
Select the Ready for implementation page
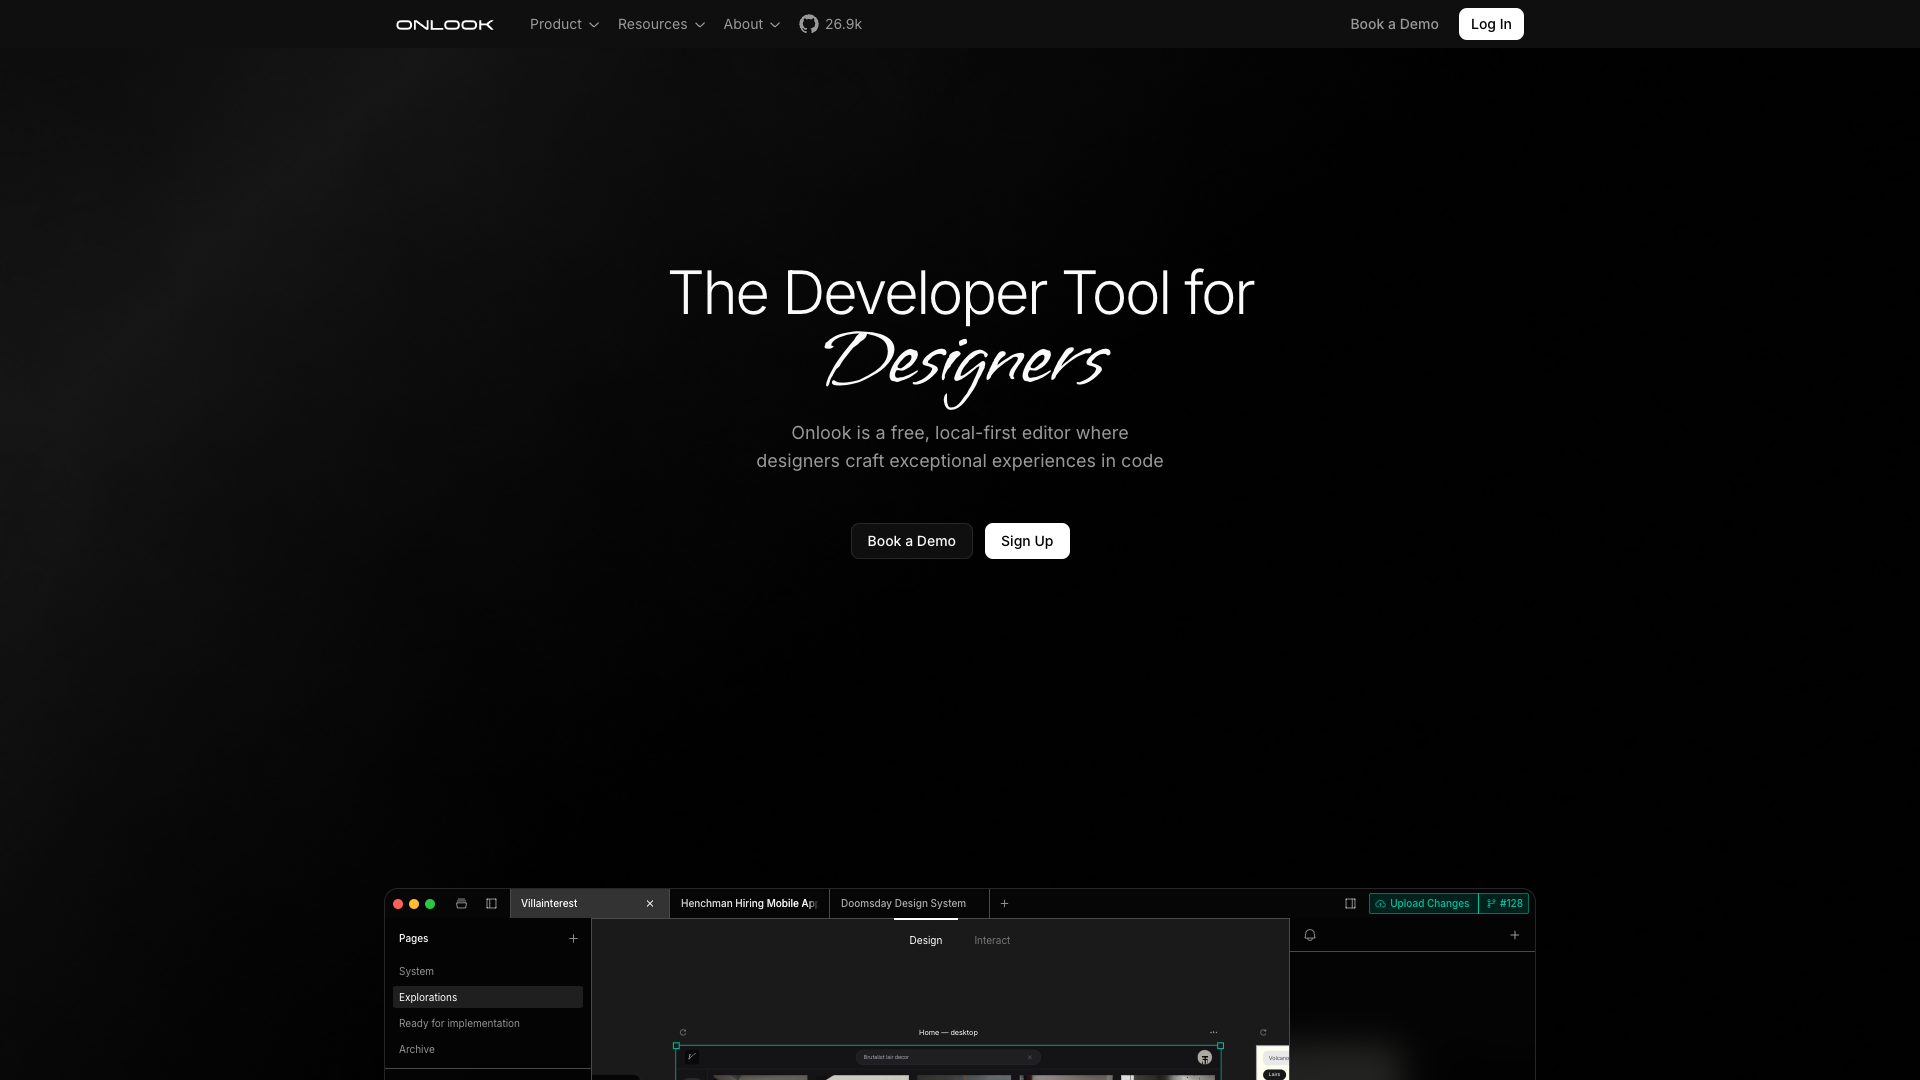[x=487, y=1024]
